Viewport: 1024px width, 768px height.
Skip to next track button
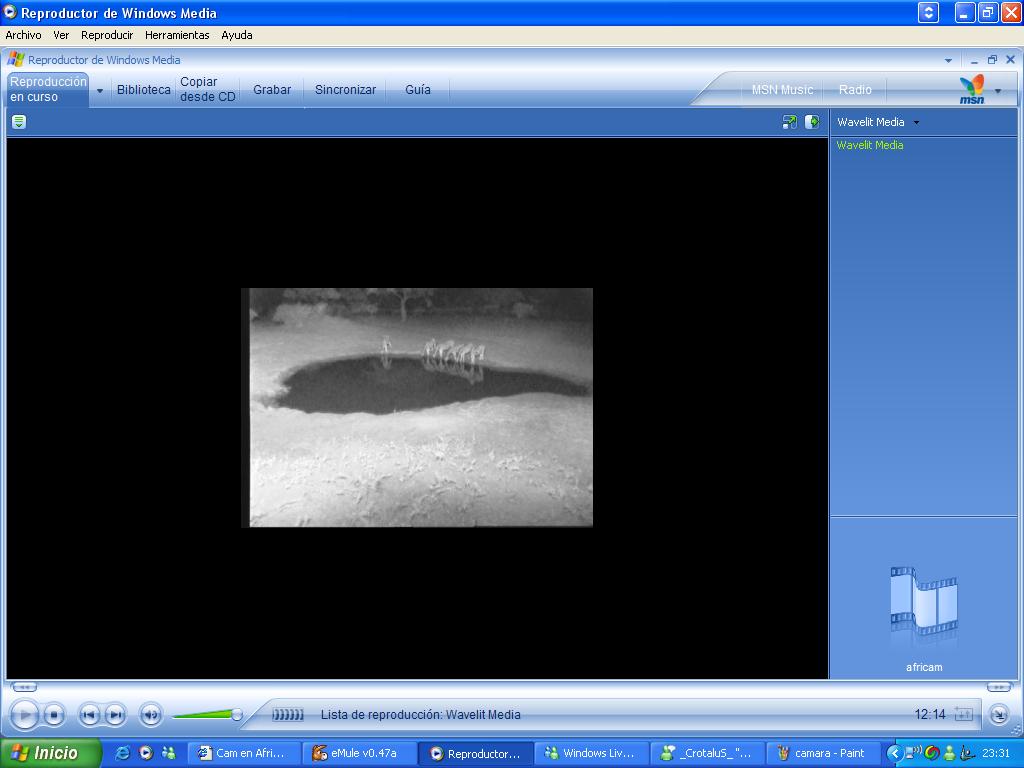coord(115,714)
